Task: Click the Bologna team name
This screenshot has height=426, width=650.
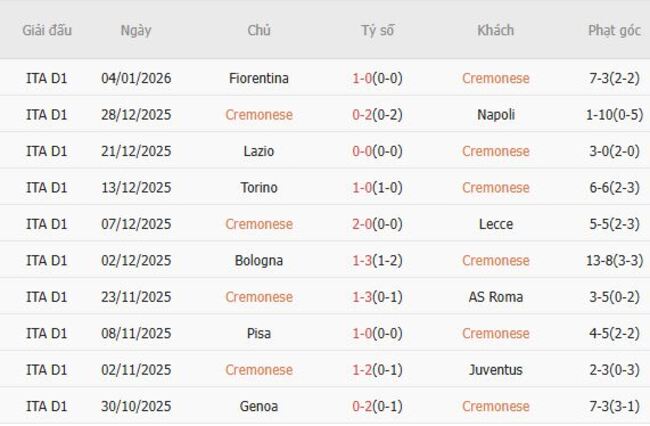Action: [259, 261]
